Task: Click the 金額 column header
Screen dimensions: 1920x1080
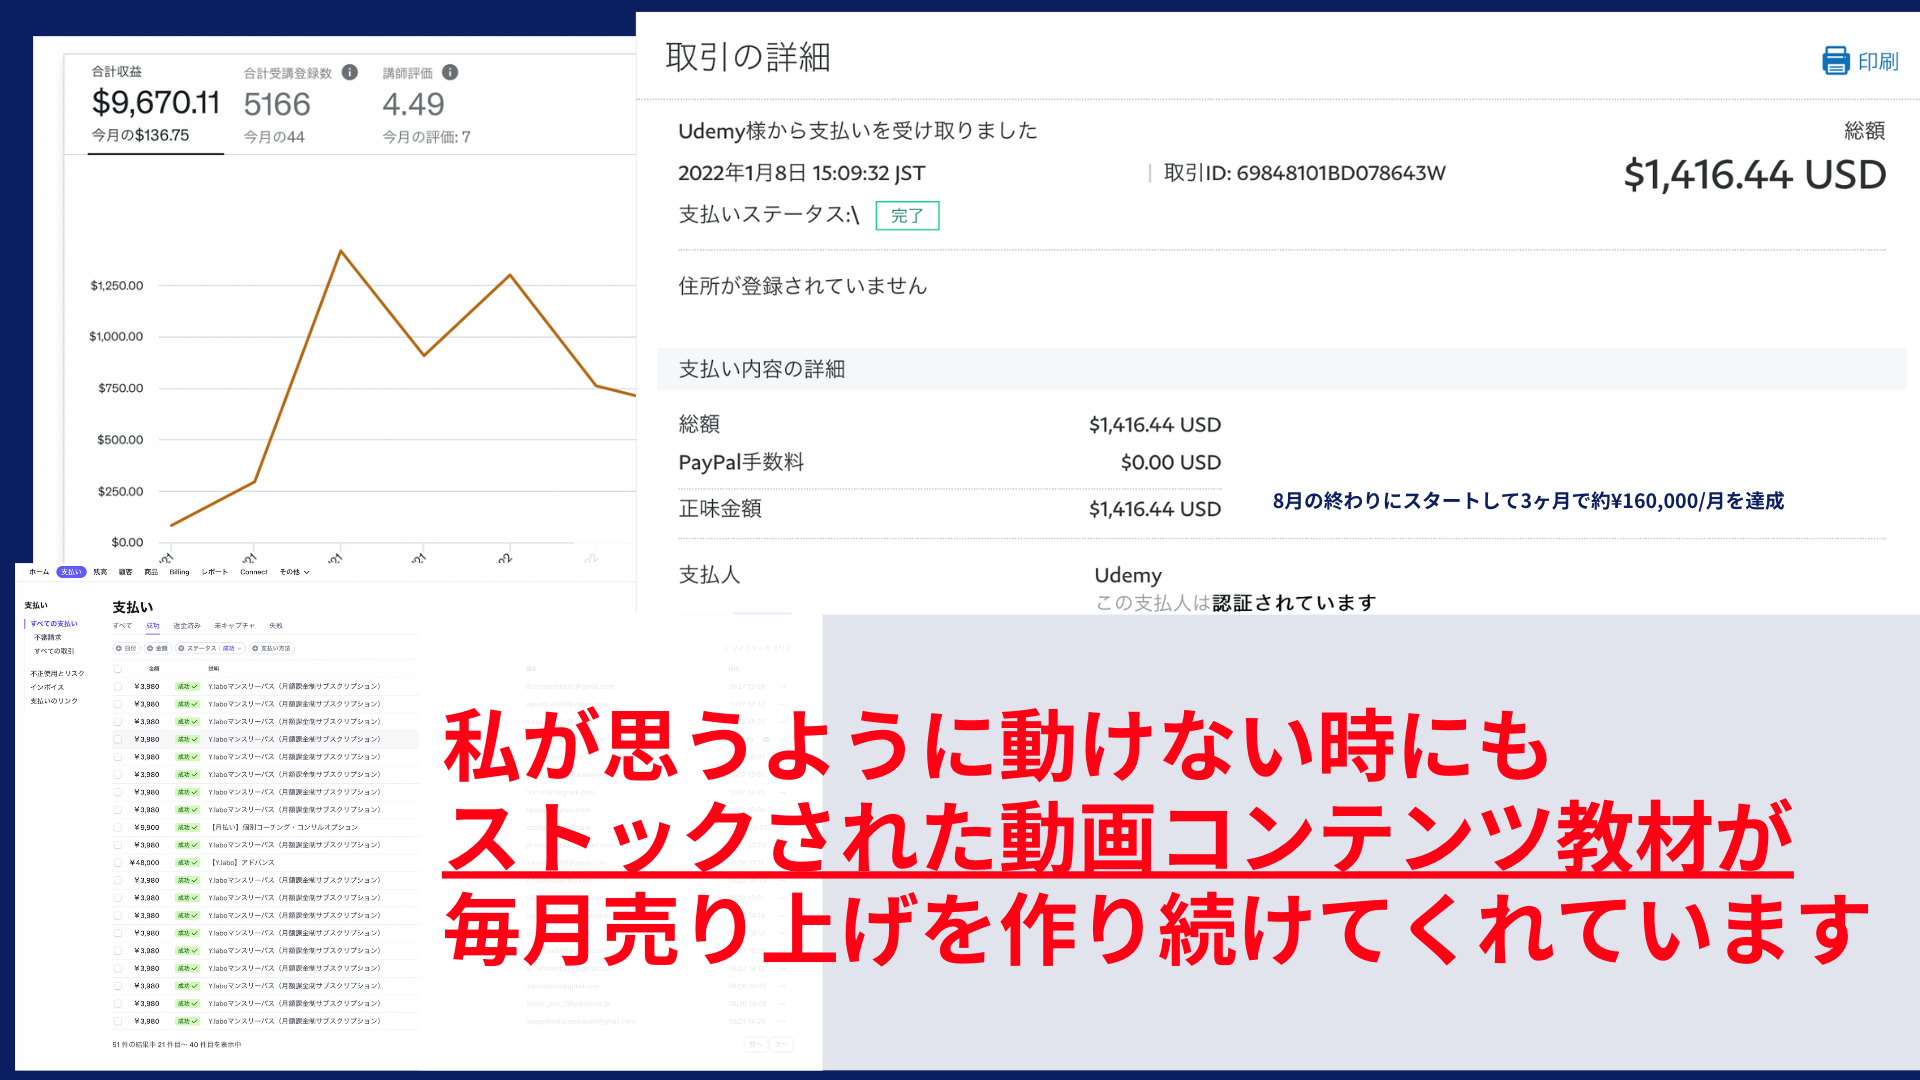Action: coord(154,668)
